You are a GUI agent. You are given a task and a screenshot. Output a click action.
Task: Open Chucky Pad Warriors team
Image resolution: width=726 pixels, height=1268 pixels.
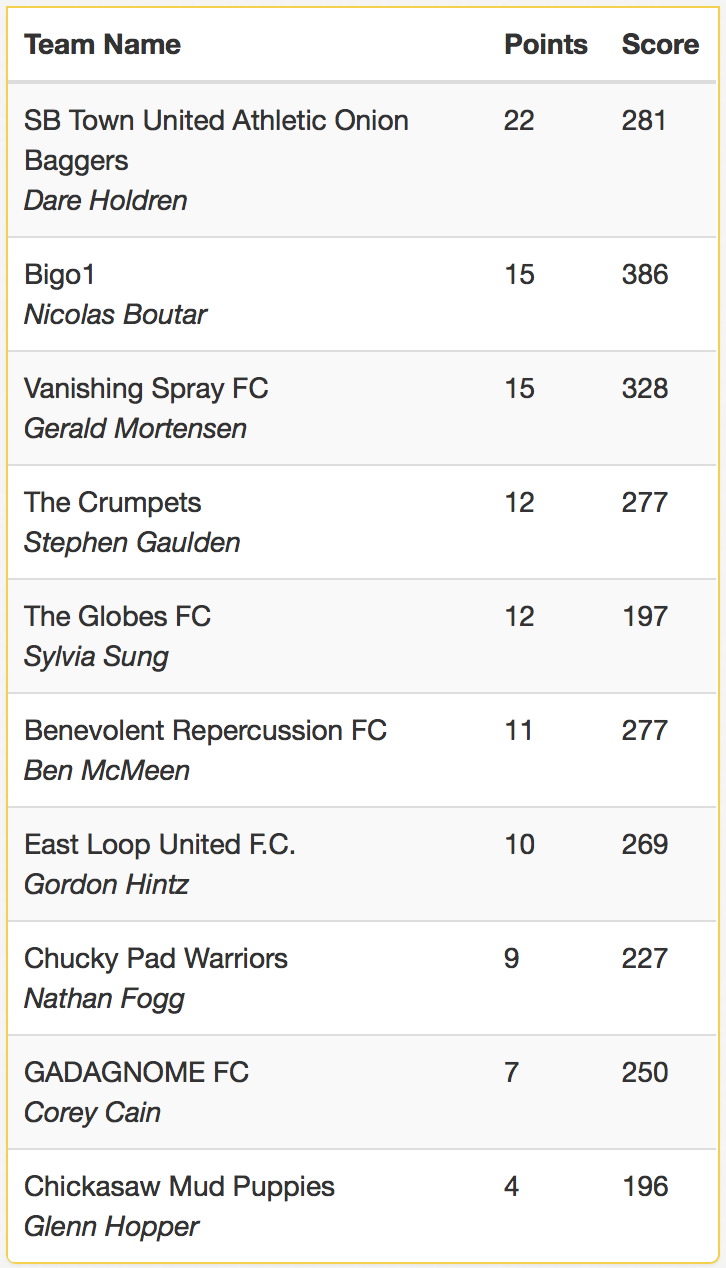click(156, 959)
